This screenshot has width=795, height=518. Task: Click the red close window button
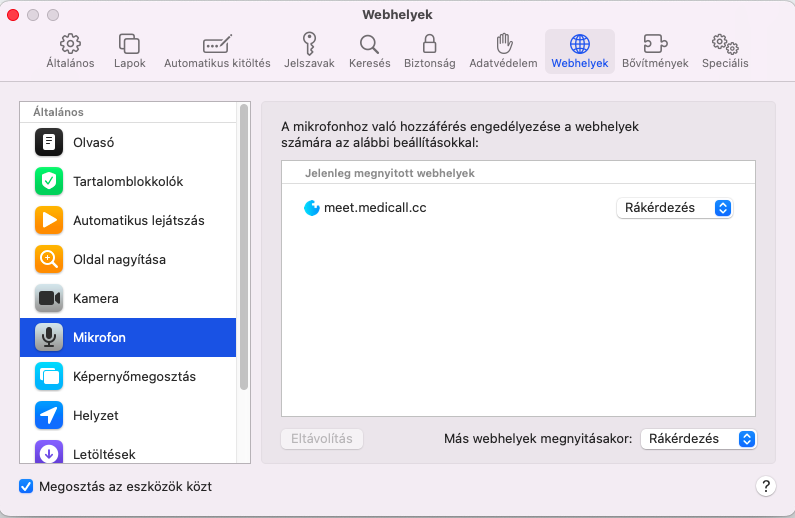[x=13, y=15]
